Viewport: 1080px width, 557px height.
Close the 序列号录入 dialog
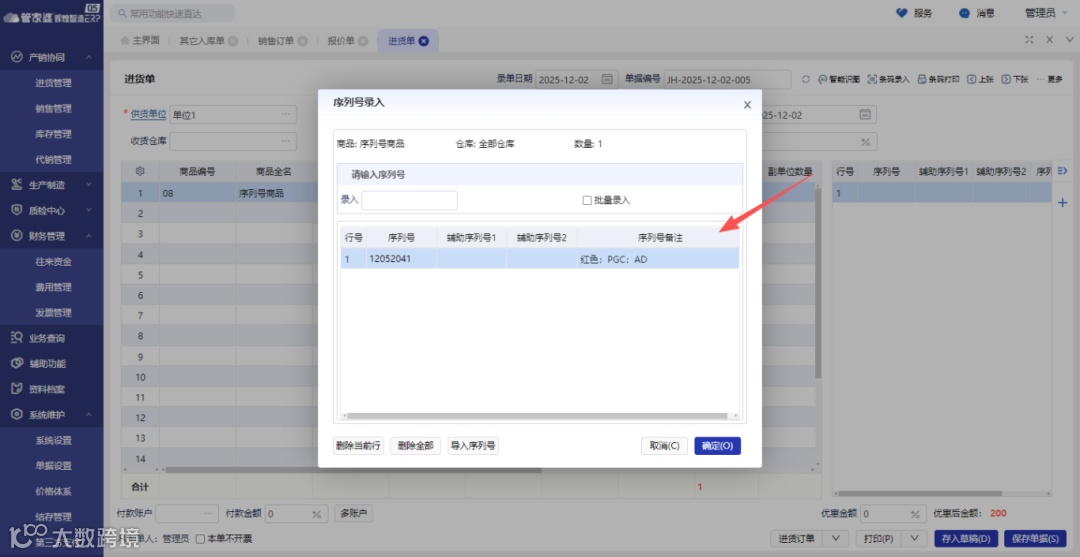[x=747, y=105]
